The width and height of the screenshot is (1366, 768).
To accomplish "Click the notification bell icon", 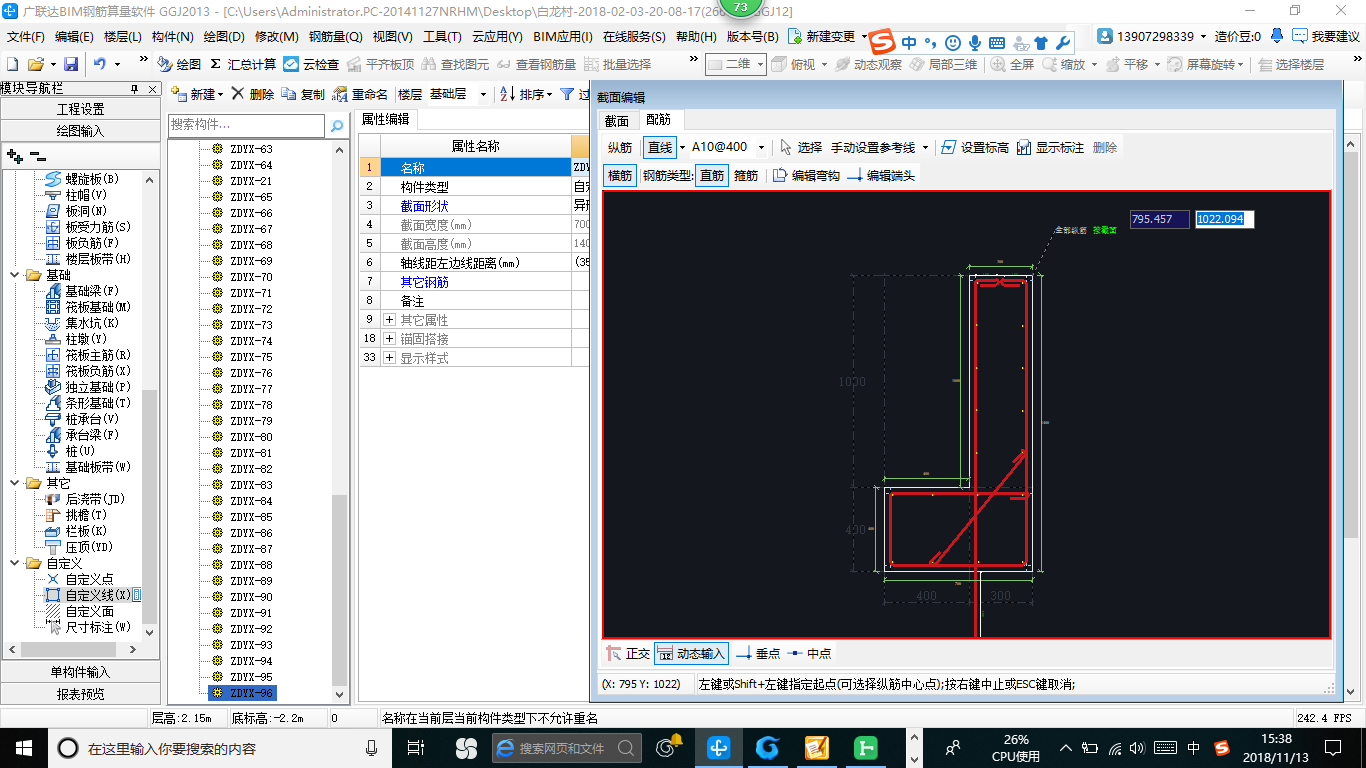I will coord(1277,36).
